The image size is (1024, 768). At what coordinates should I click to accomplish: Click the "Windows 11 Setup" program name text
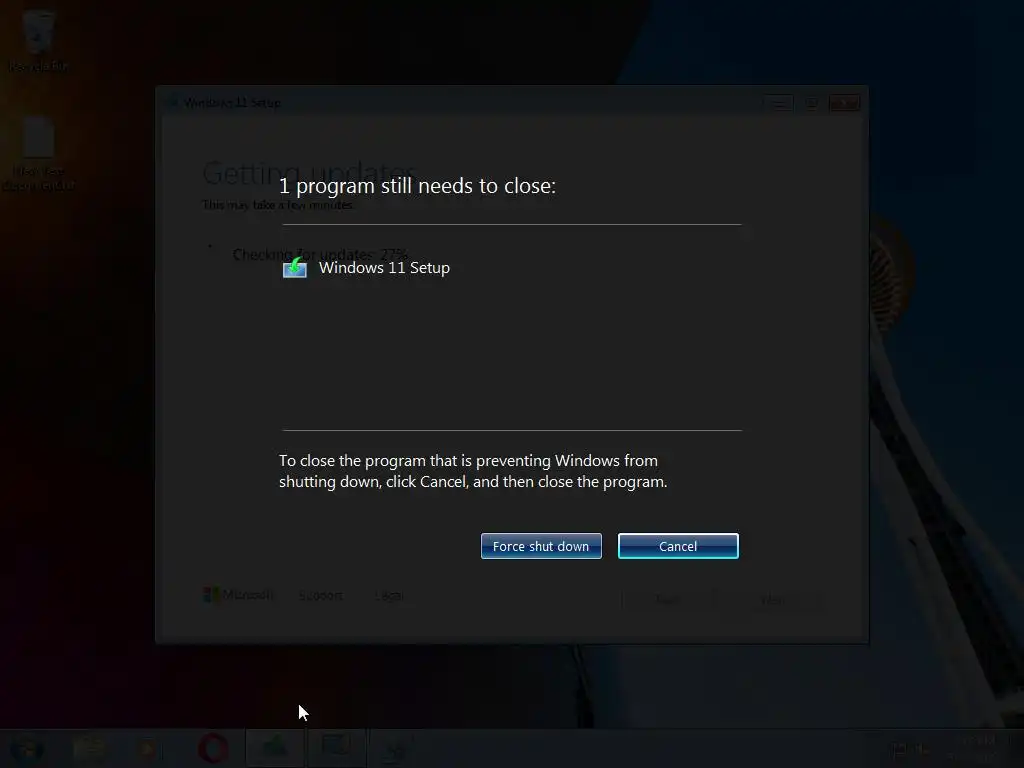click(x=384, y=268)
